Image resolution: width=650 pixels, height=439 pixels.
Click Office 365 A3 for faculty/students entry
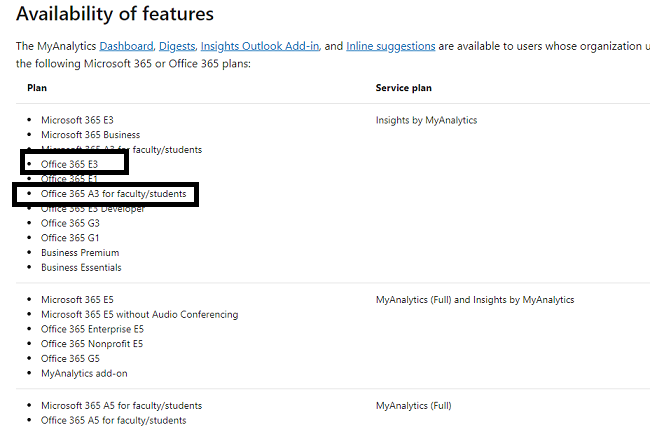pyautogui.click(x=113, y=194)
